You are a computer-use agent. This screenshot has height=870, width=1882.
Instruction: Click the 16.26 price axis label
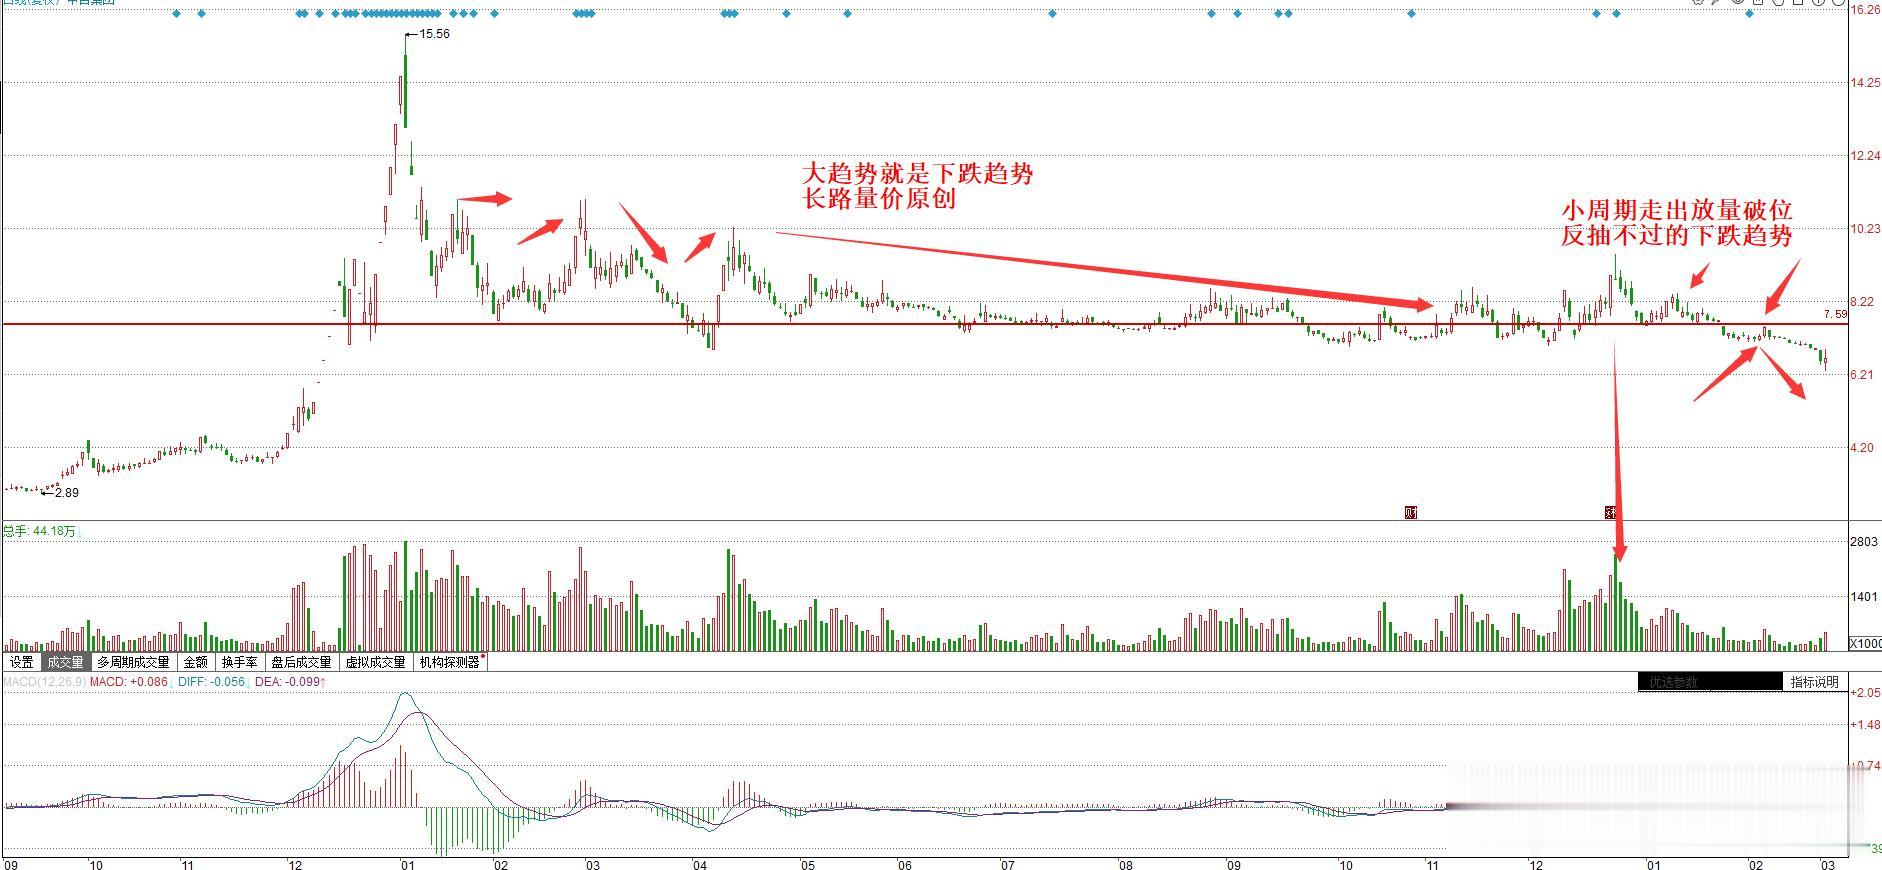point(1866,10)
